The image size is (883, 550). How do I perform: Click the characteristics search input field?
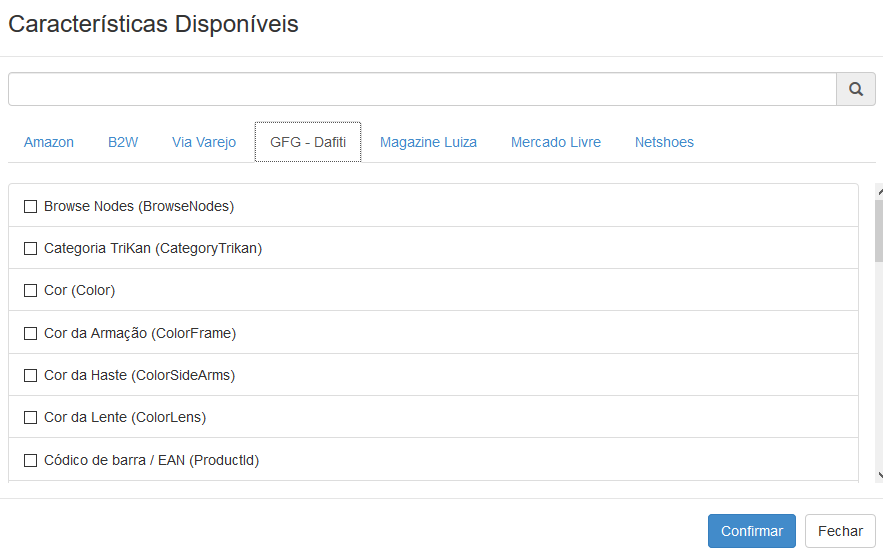[x=422, y=89]
